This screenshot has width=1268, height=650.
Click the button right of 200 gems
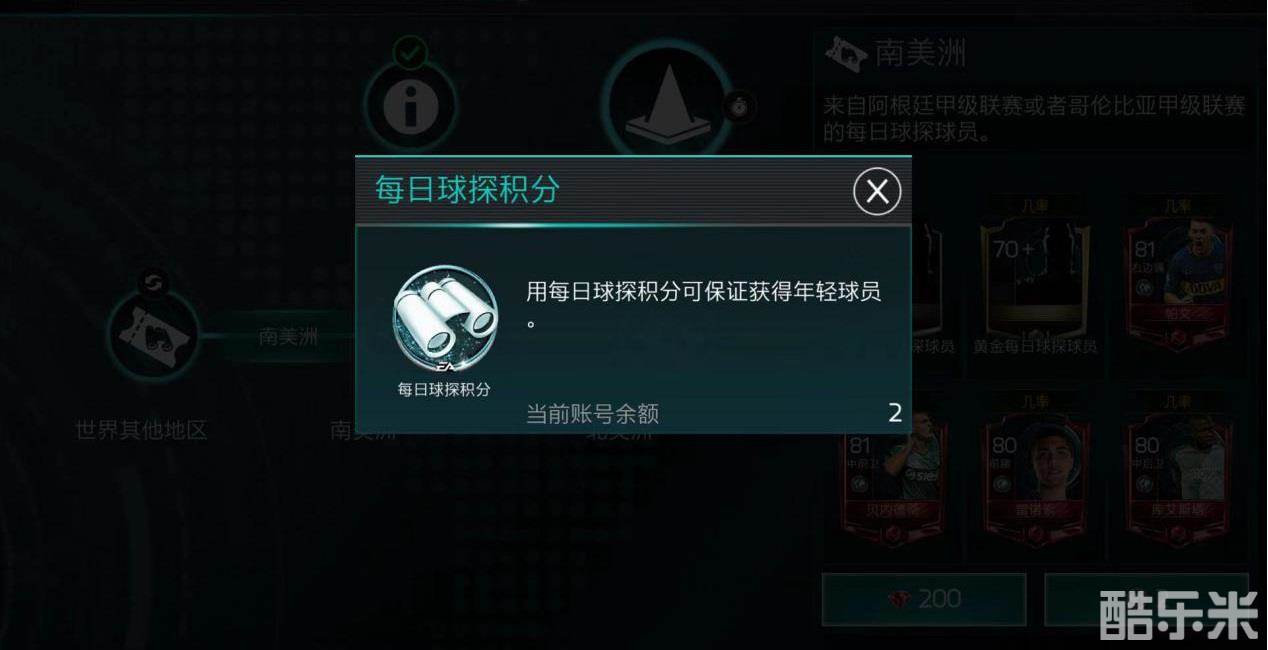[x=1146, y=599]
